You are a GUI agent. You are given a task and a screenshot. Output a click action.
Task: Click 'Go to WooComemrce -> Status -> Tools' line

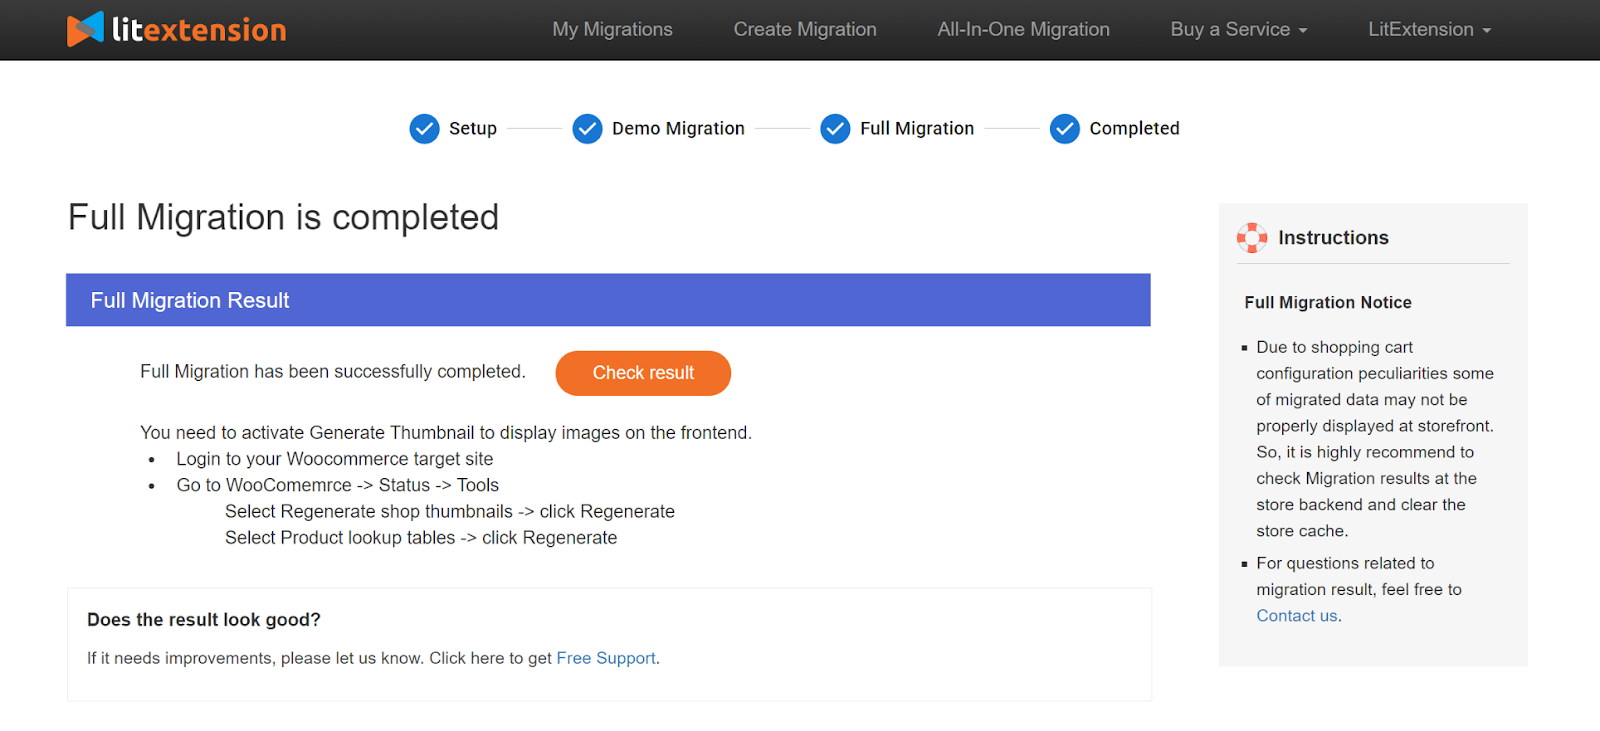pyautogui.click(x=338, y=485)
